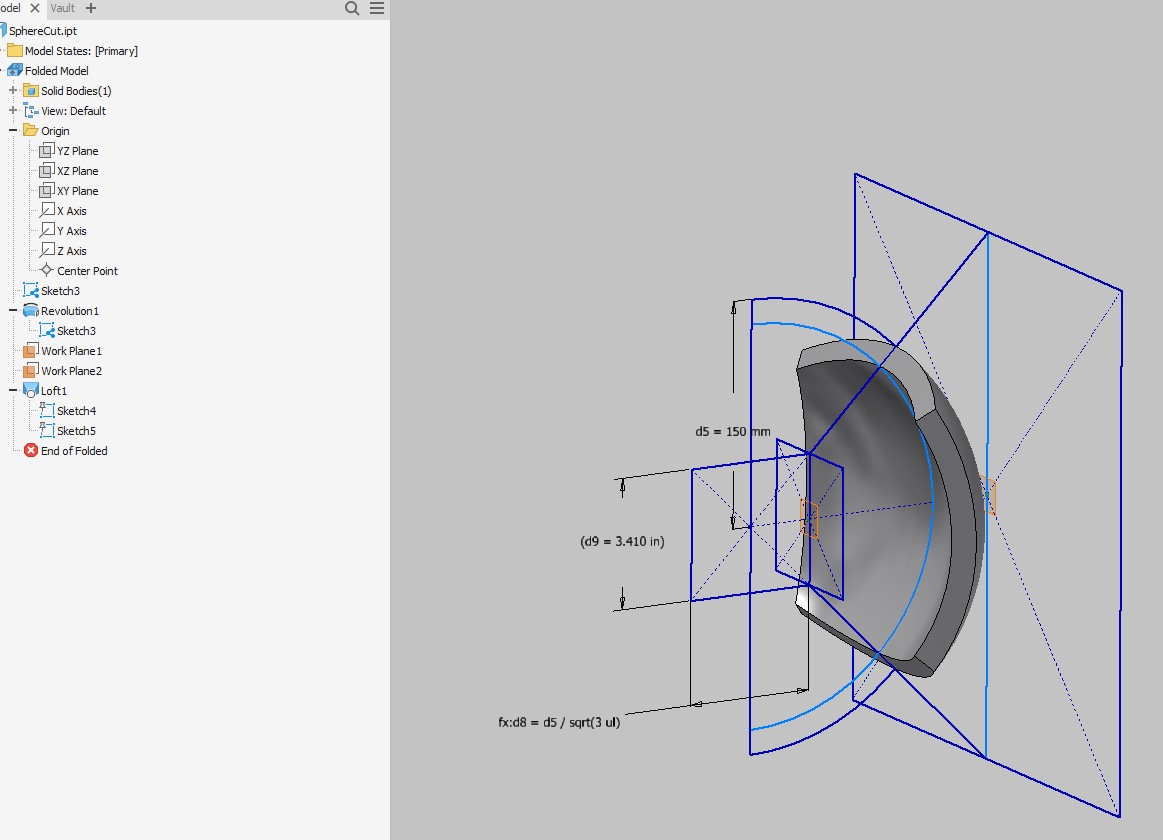Switch to the Vault tab
Screen dimensions: 1163x840
pos(62,8)
